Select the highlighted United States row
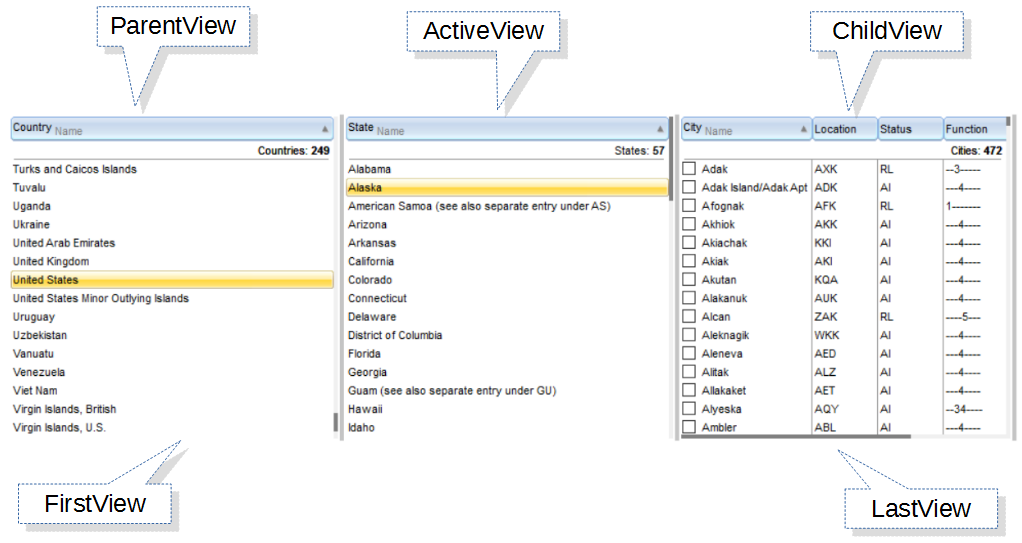Screen dimensions: 1022x543 click(170, 280)
